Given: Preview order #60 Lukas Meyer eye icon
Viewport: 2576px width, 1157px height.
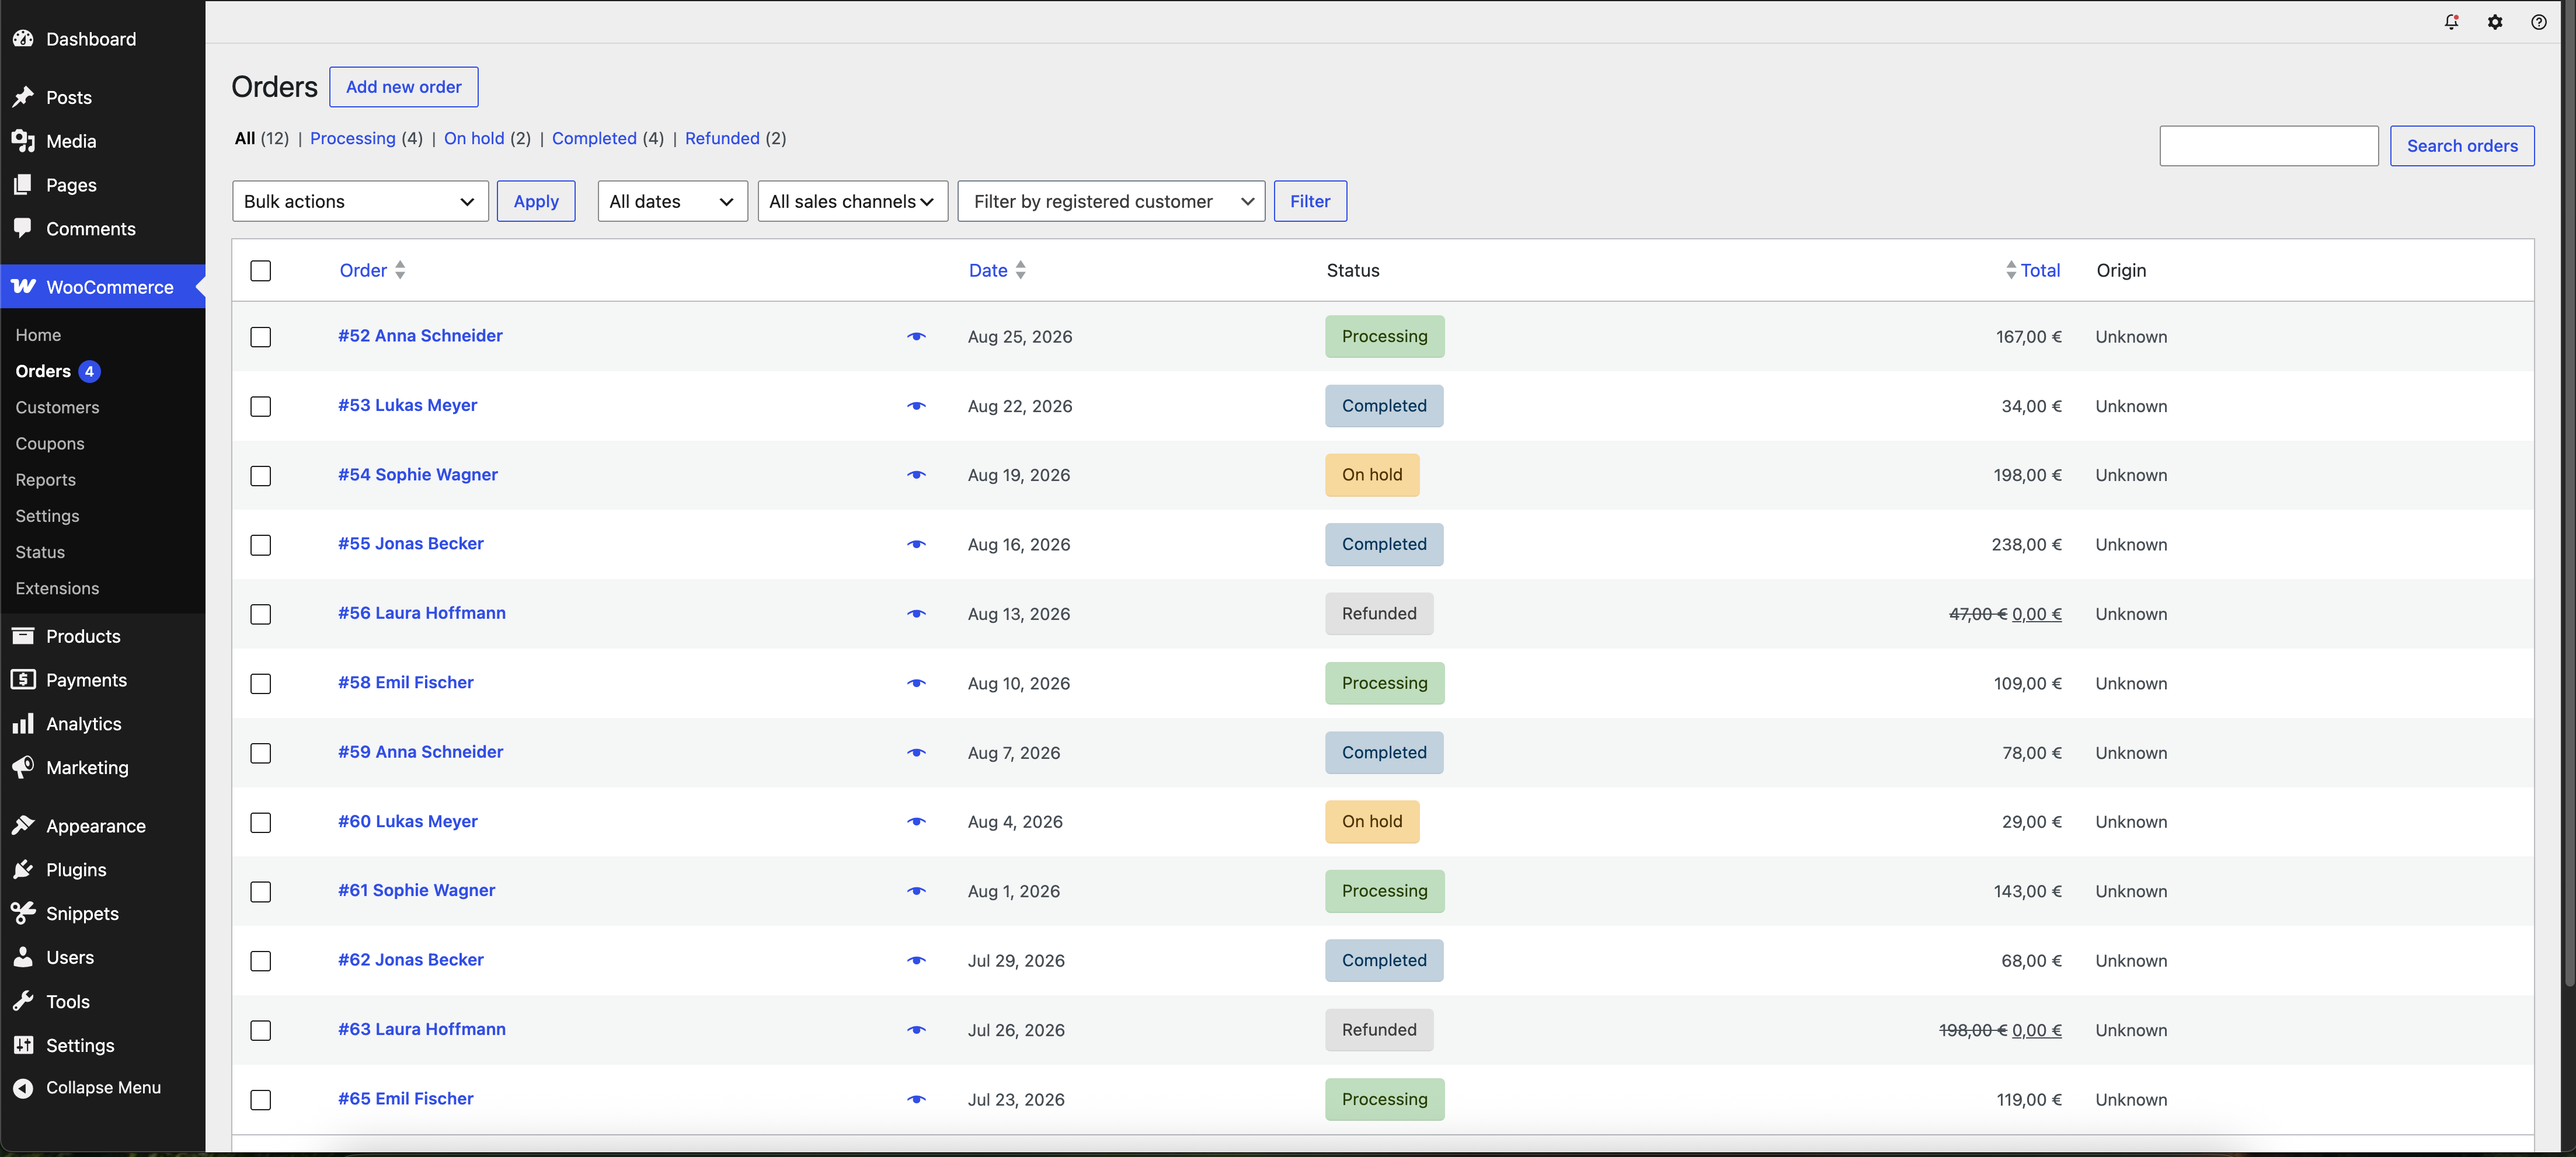Looking at the screenshot, I should pyautogui.click(x=916, y=822).
